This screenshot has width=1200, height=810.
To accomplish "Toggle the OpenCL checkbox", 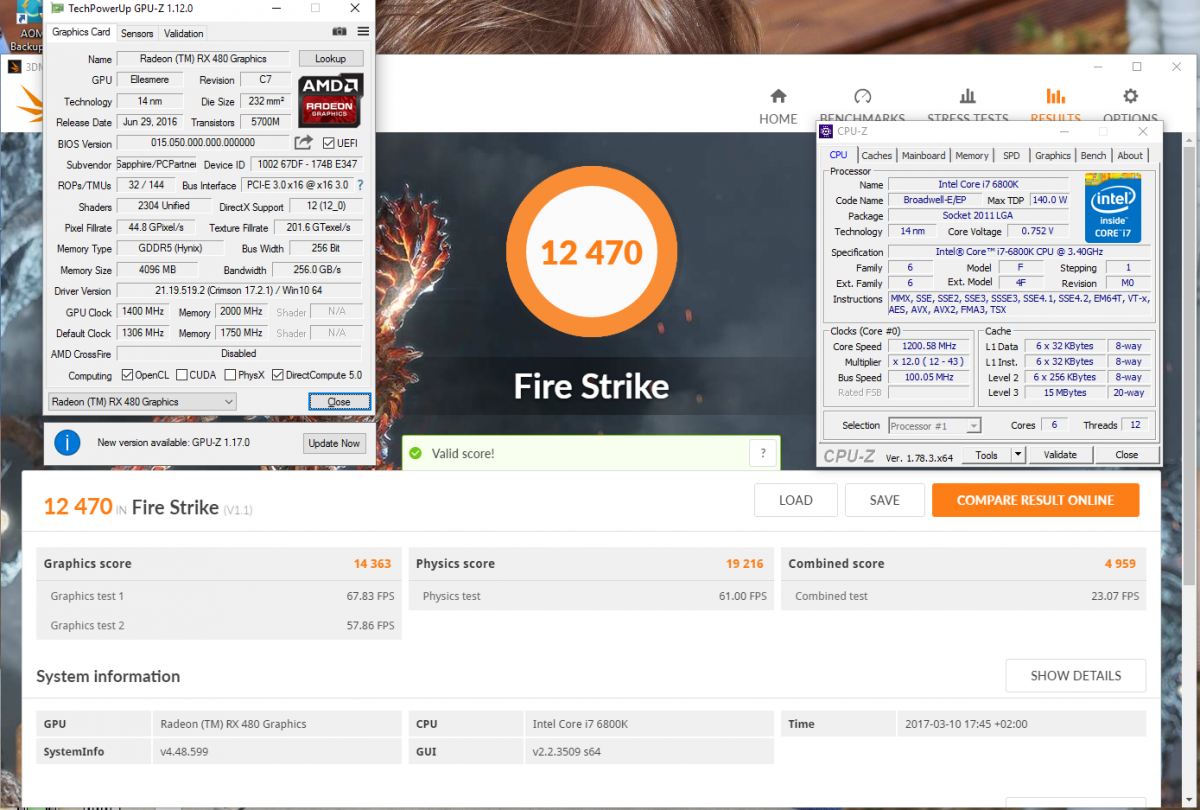I will click(127, 375).
